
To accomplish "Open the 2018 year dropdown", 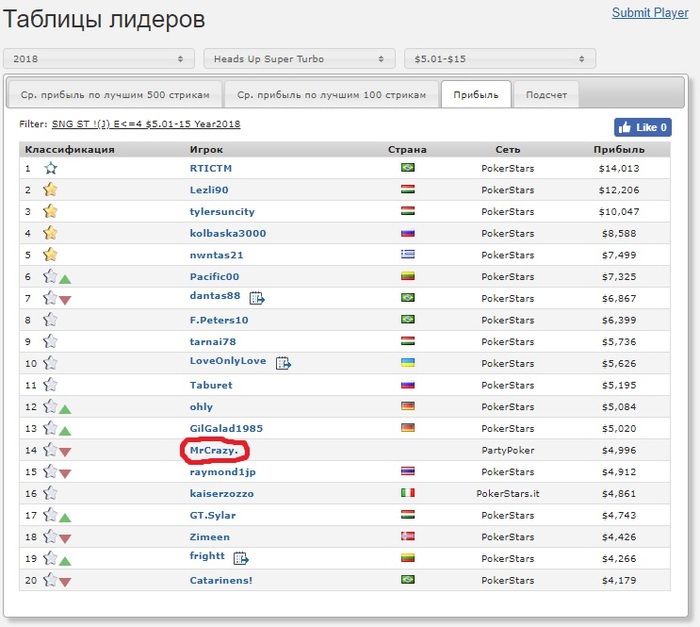I will click(99, 59).
